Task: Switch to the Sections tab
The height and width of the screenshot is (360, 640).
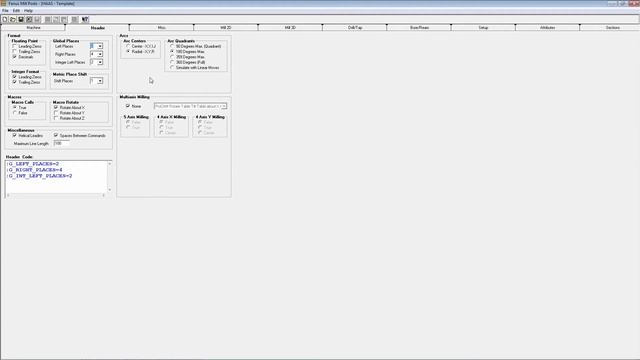Action: pos(612,28)
